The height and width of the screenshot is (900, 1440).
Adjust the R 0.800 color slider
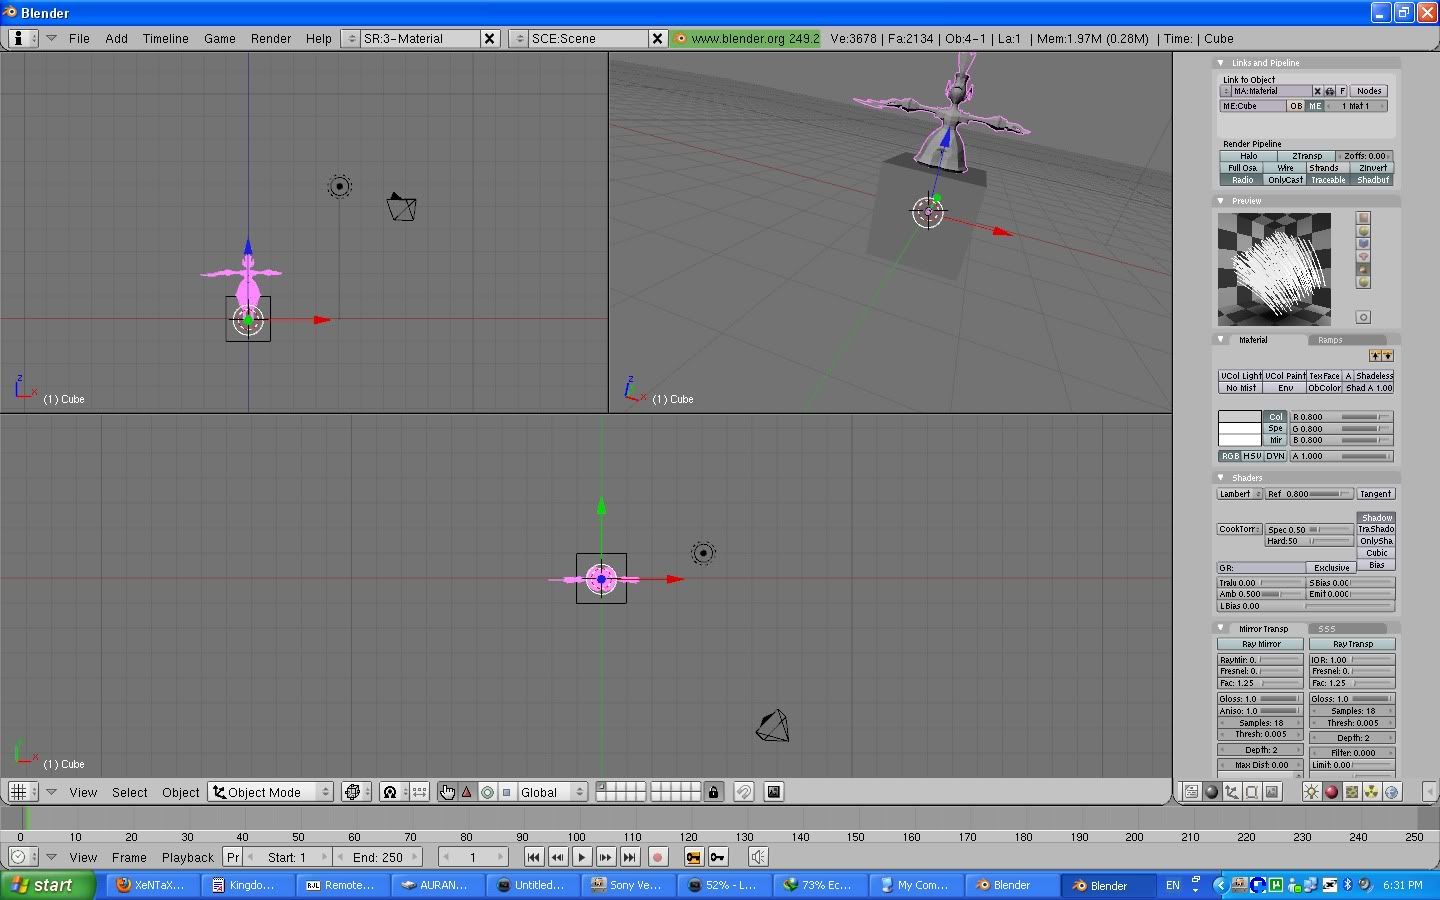[x=1342, y=417]
